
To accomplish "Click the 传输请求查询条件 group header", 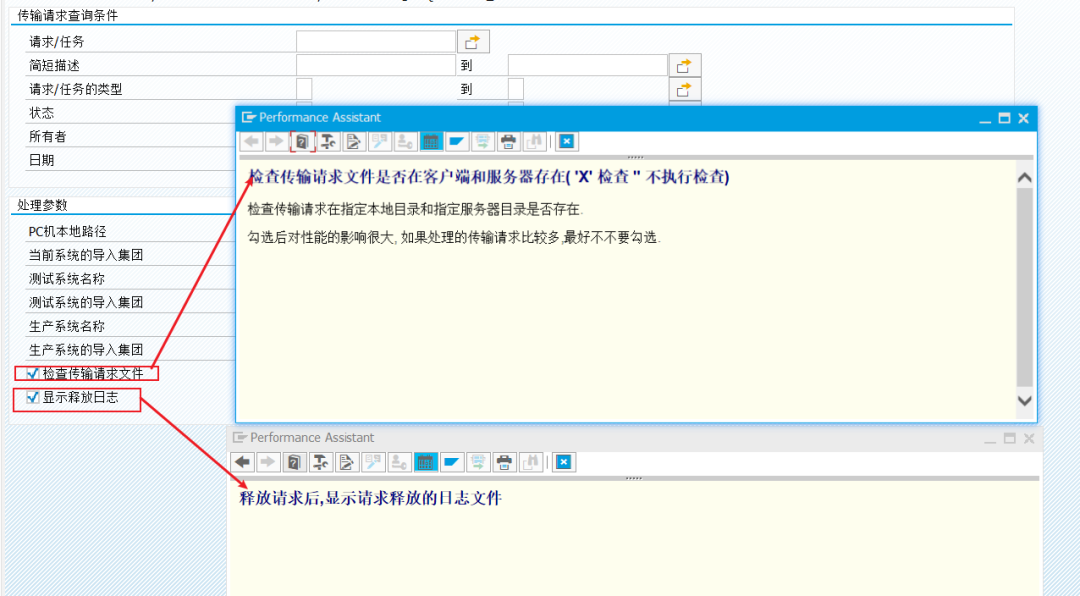I will pos(68,15).
